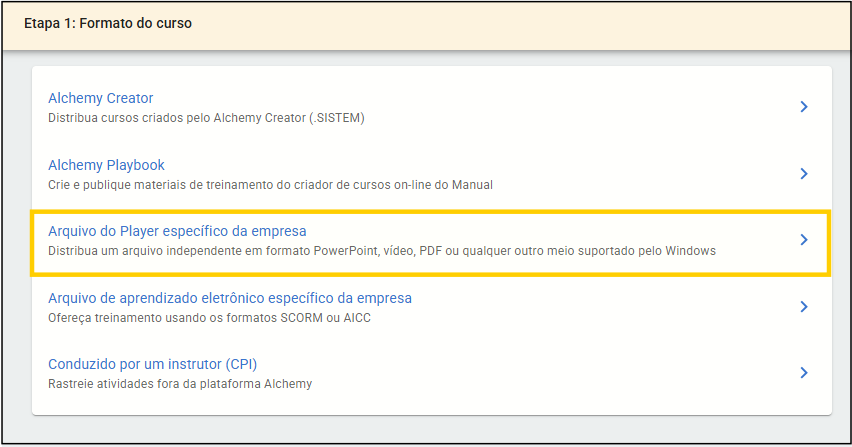Viewport: 852px width, 447px height.
Task: Select the Alchemy Playbook title
Action: coord(106,165)
